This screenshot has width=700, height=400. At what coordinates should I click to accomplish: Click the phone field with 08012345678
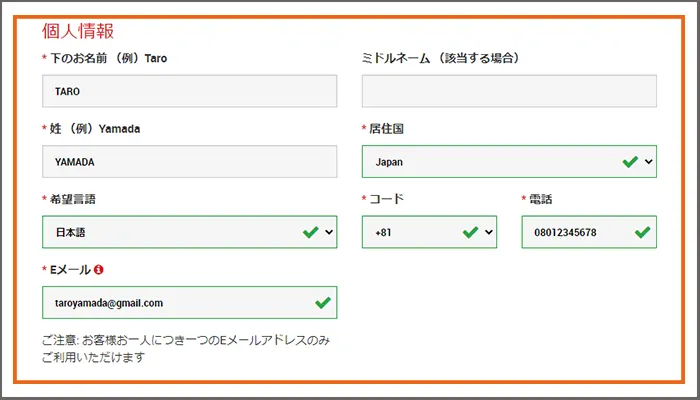(x=589, y=232)
